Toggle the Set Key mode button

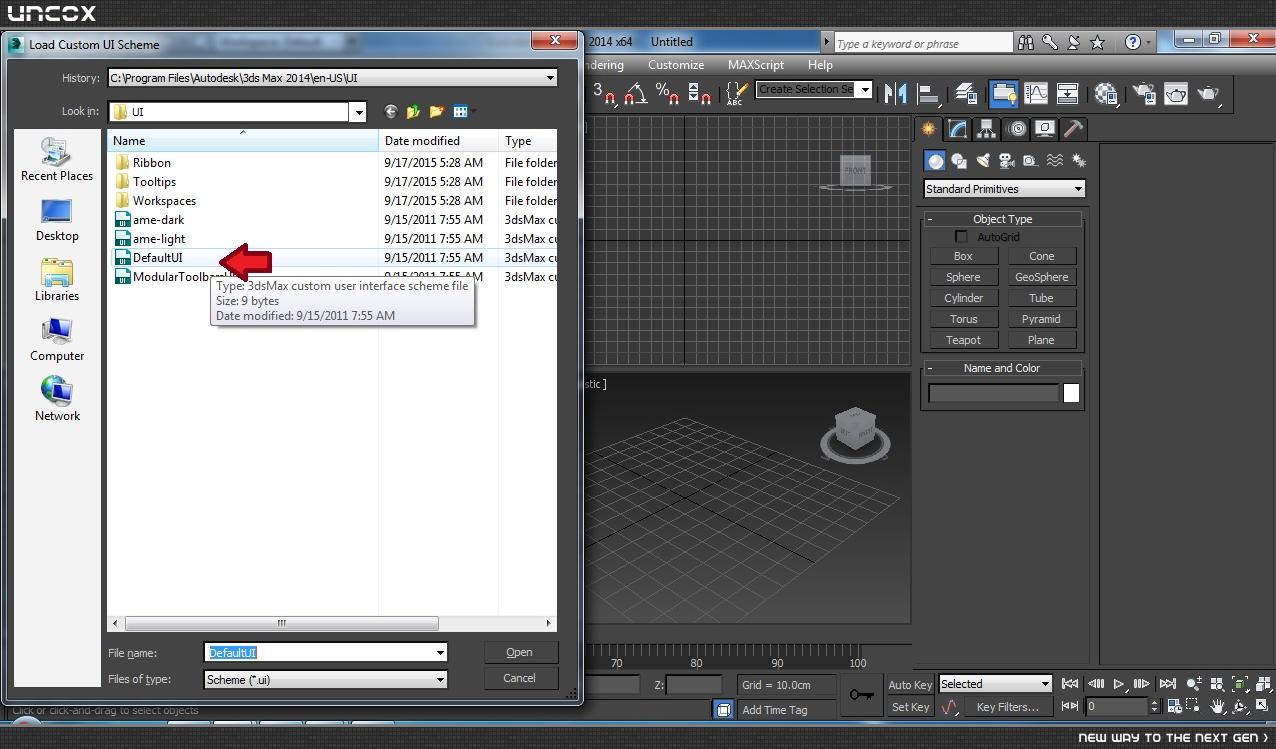point(910,707)
